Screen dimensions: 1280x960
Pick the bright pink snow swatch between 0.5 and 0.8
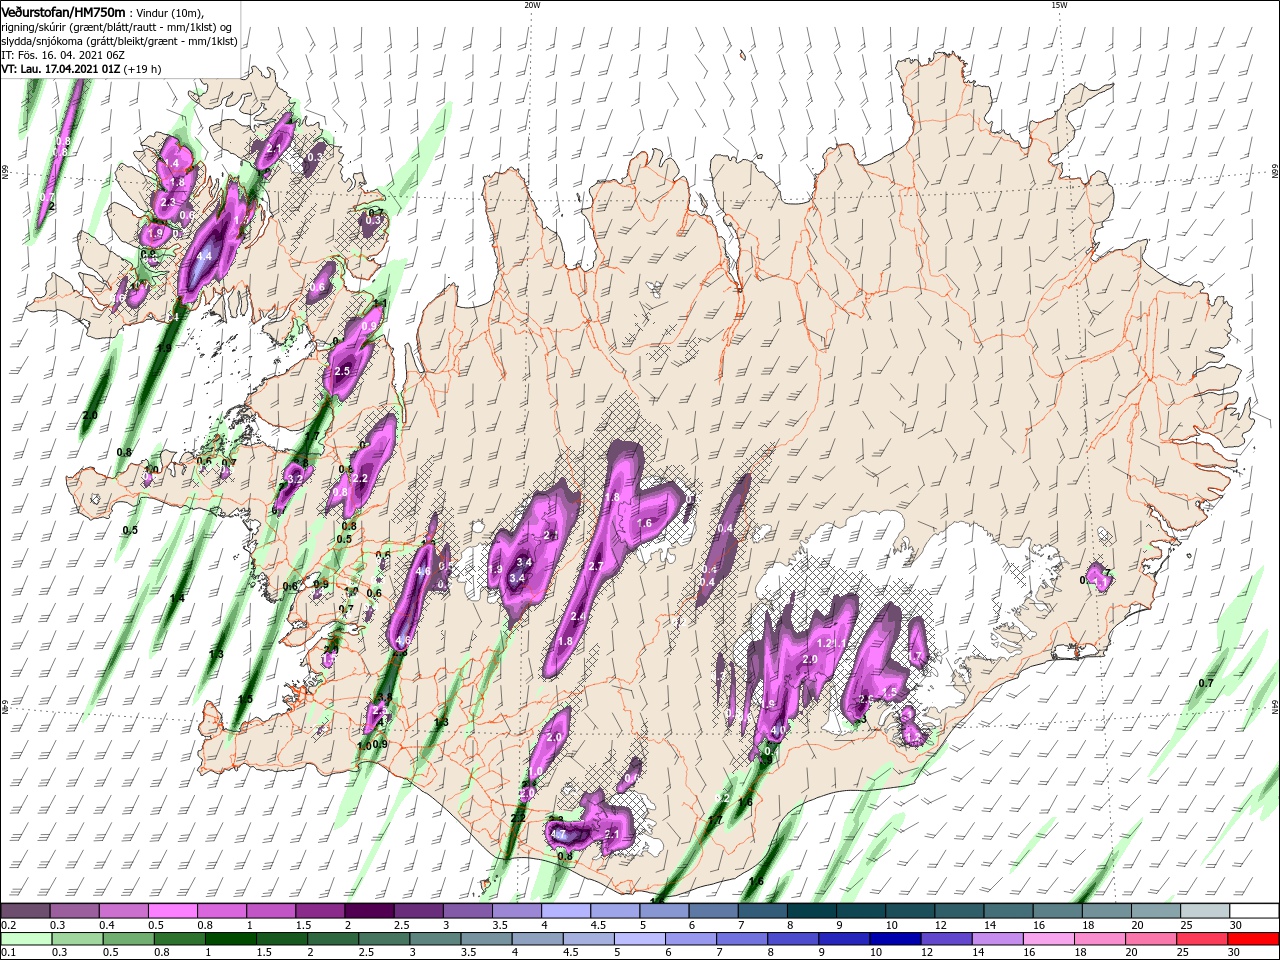pyautogui.click(x=172, y=911)
